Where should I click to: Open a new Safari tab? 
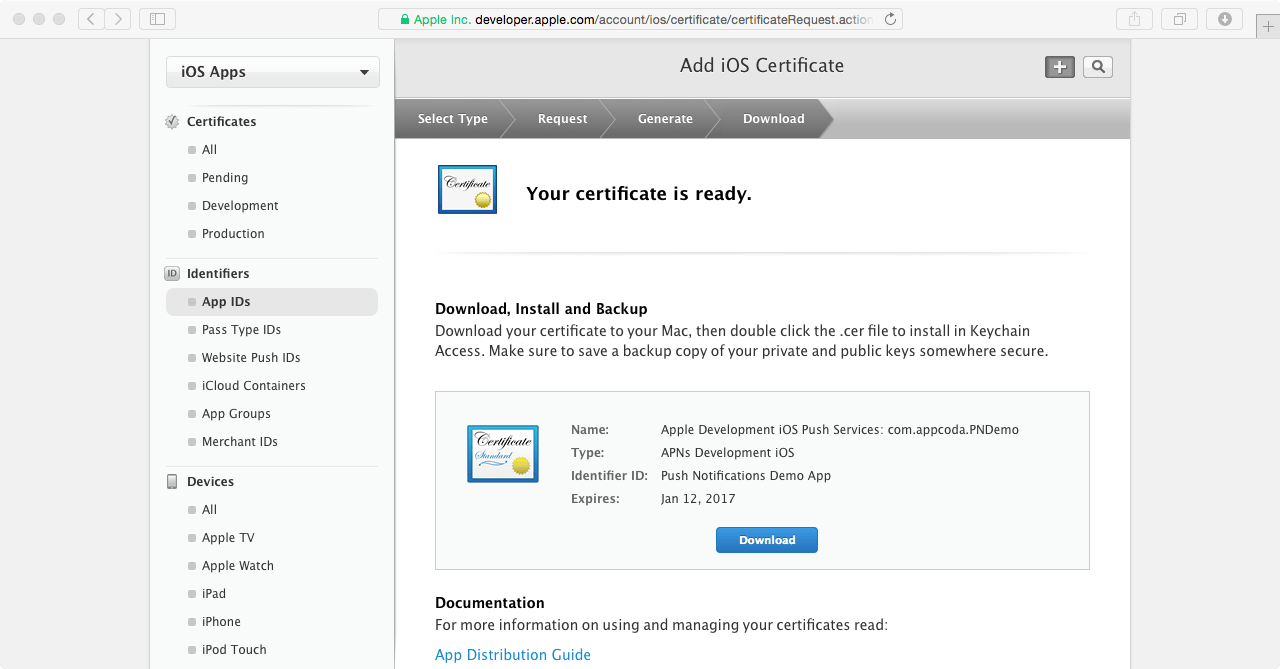tap(1268, 26)
